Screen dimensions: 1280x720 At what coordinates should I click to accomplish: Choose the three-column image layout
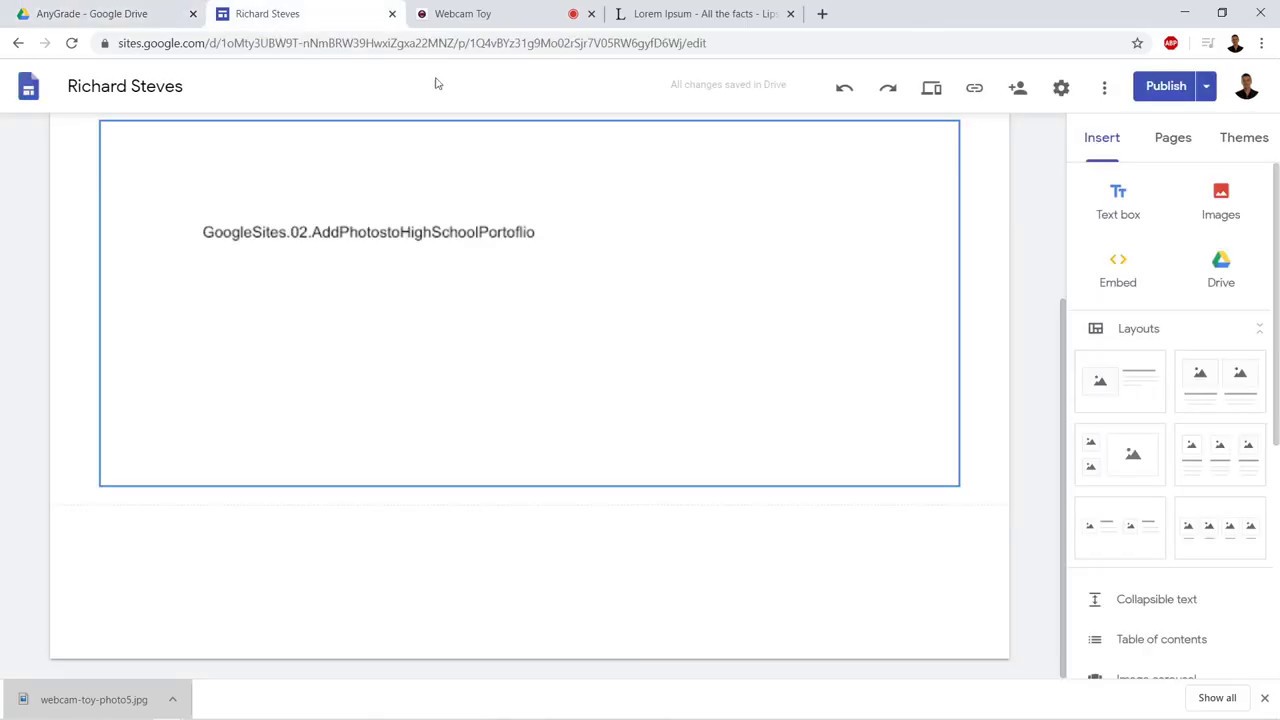pyautogui.click(x=1220, y=454)
